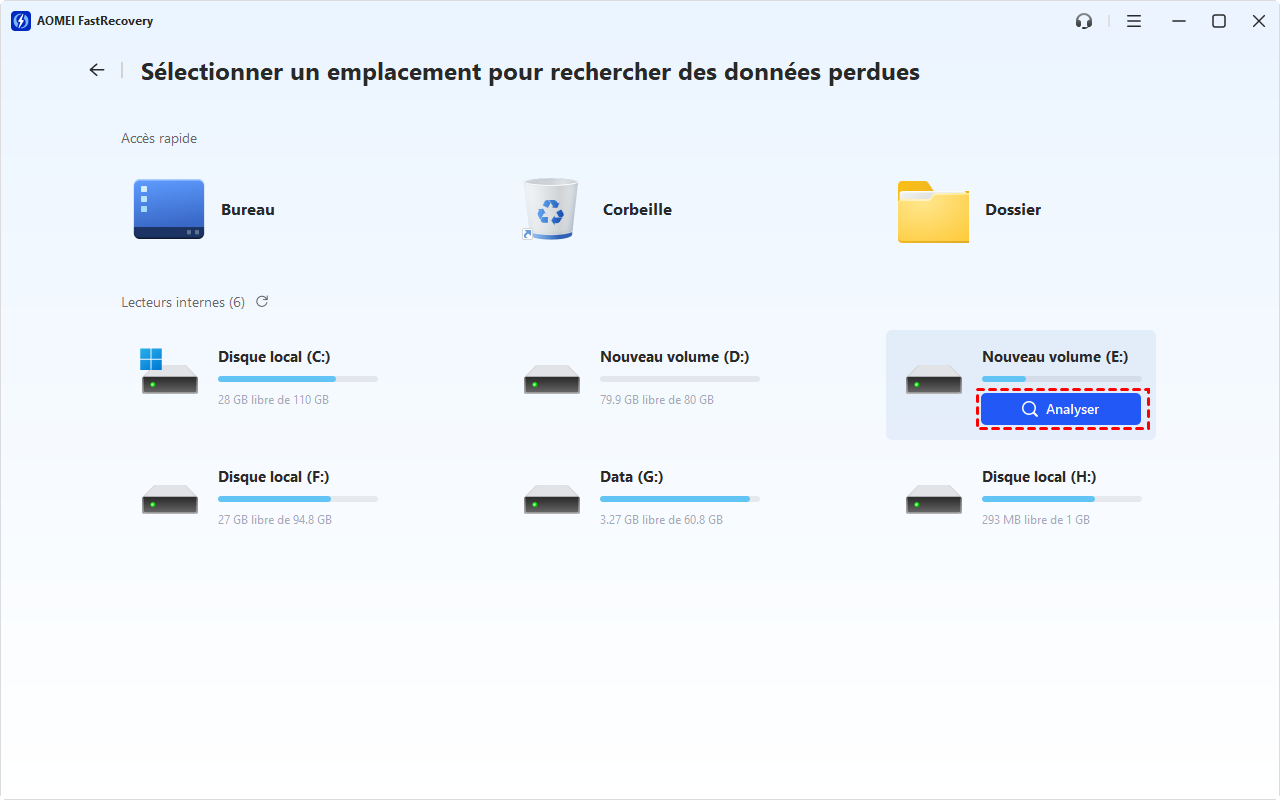Image resolution: width=1280 pixels, height=800 pixels.
Task: Click the AOMEI FastRecovery logo icon
Action: point(20,21)
